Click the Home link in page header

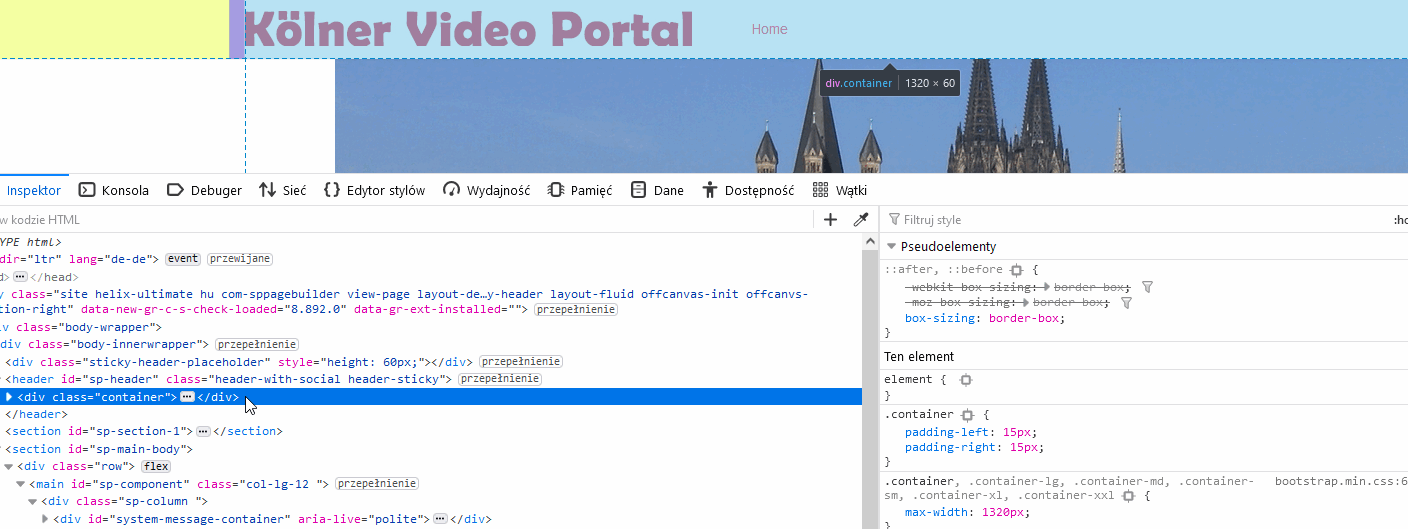(x=769, y=29)
